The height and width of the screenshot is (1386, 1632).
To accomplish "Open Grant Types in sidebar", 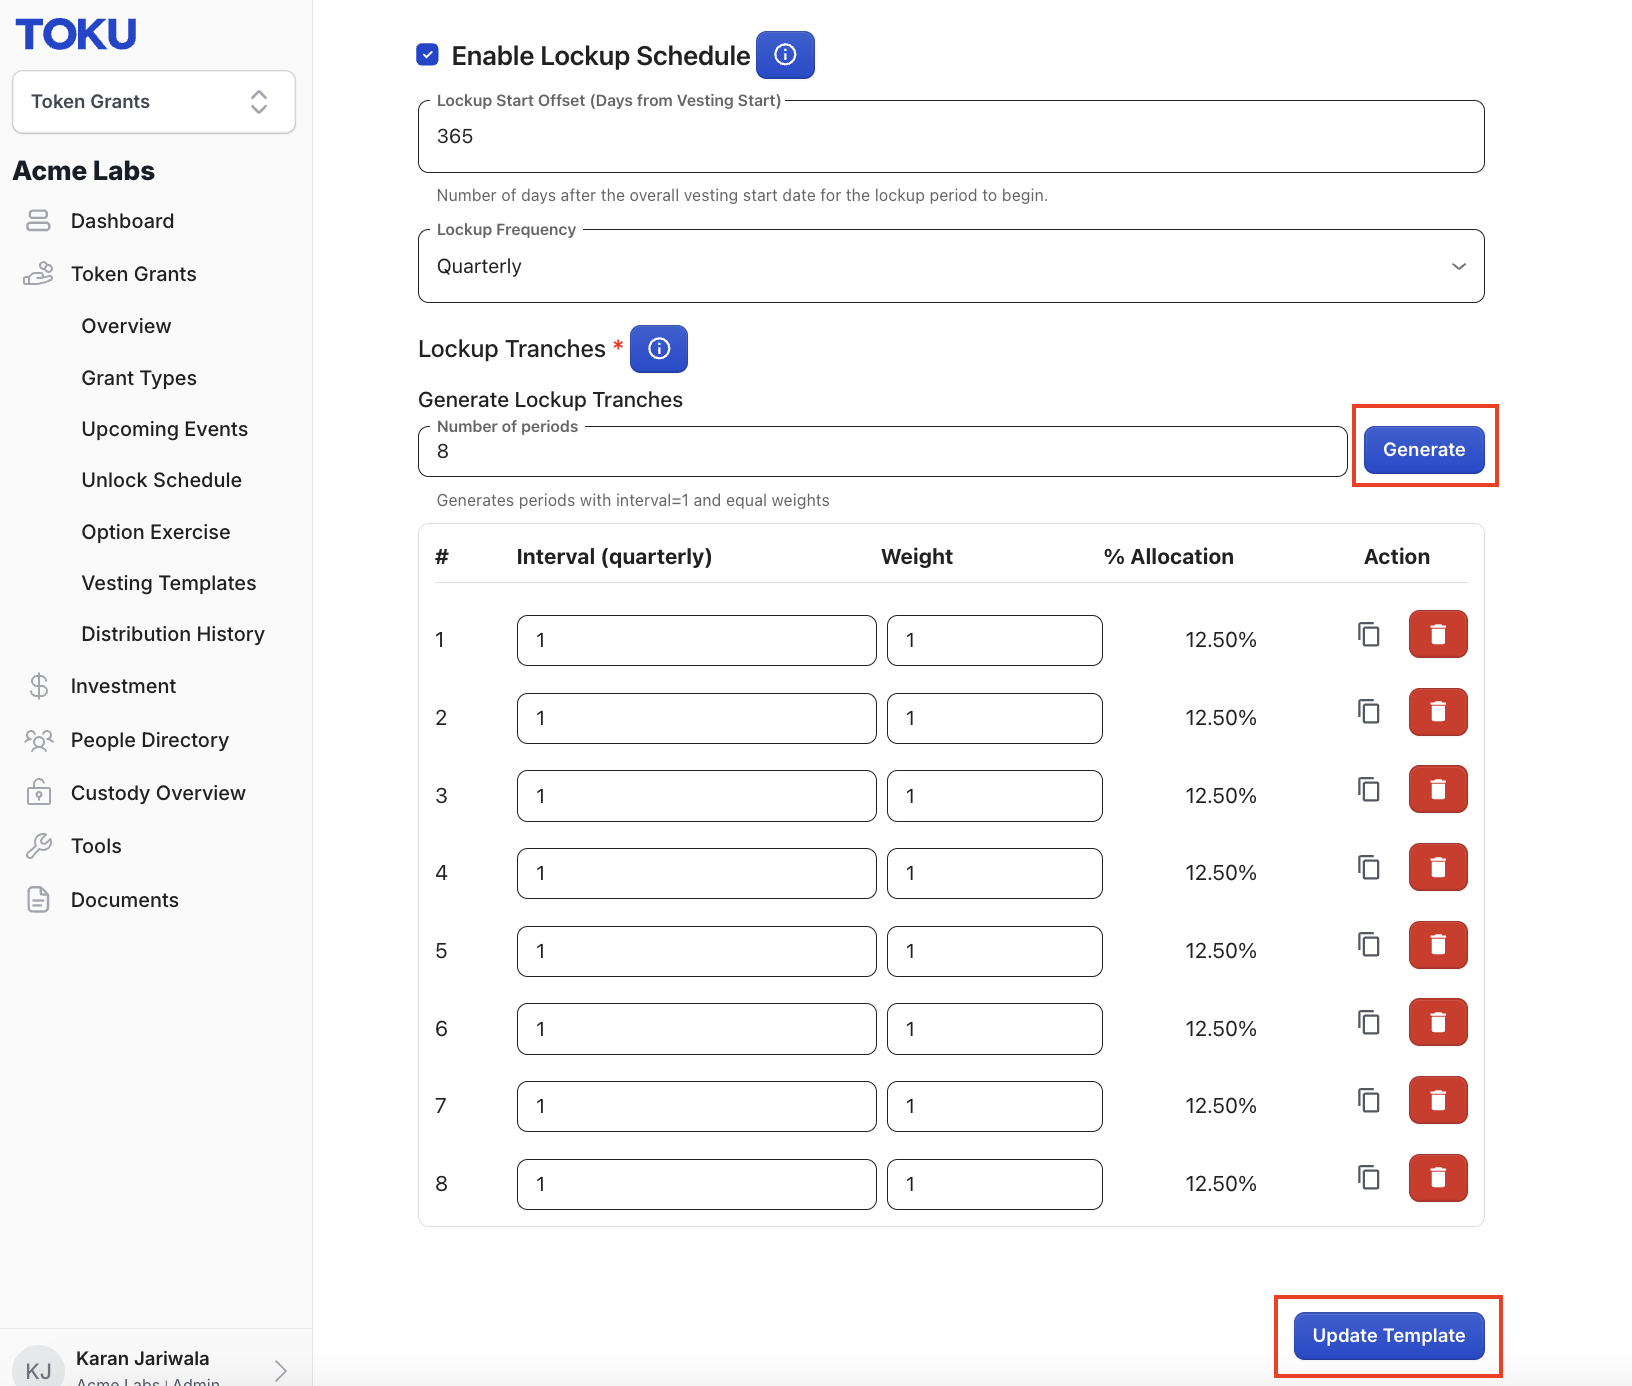I will (139, 378).
